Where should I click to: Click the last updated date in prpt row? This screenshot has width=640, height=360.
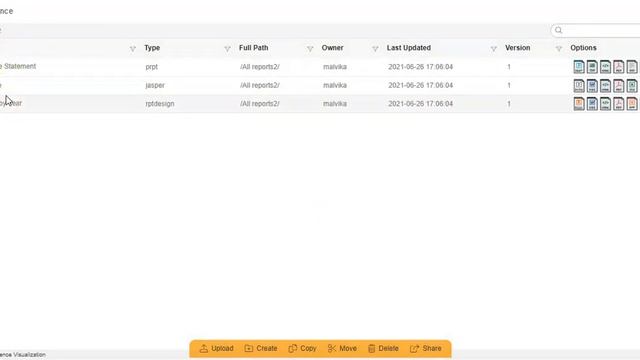(420, 67)
